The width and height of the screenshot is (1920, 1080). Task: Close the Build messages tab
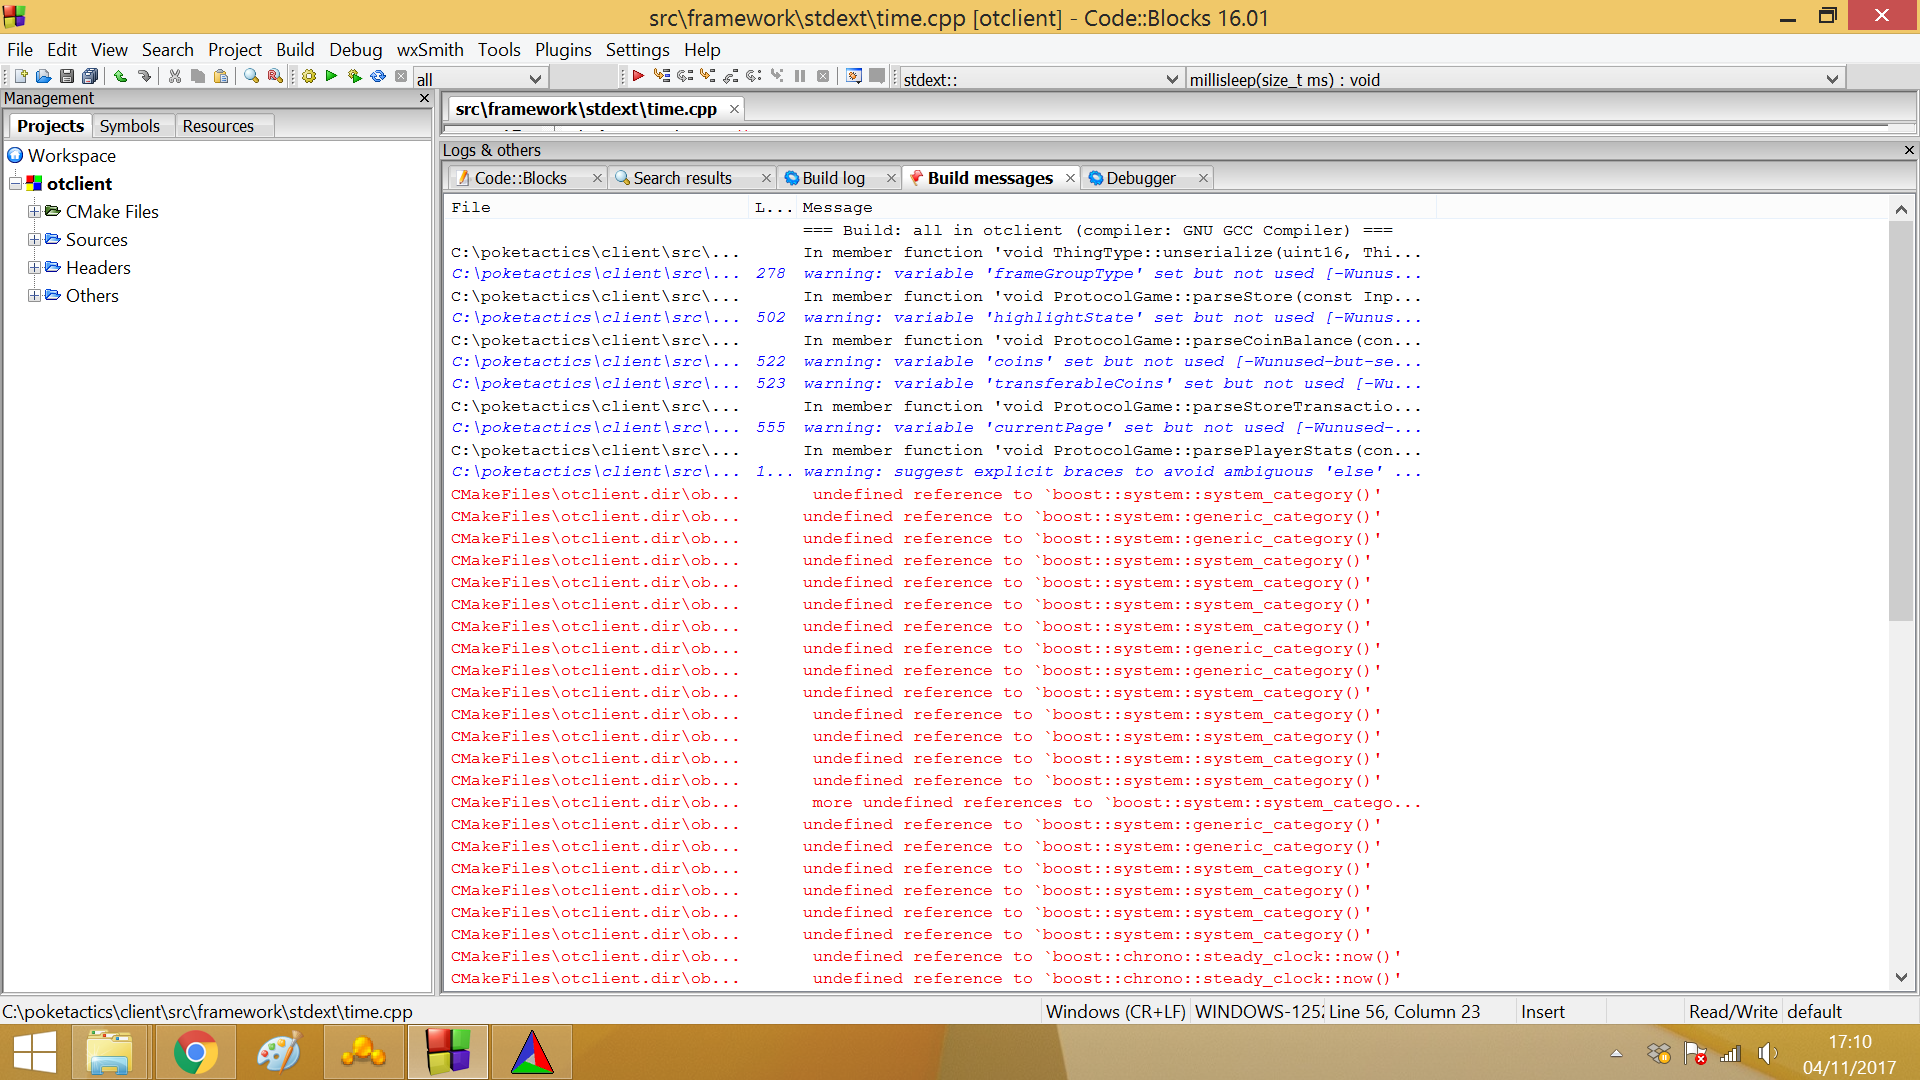1070,178
